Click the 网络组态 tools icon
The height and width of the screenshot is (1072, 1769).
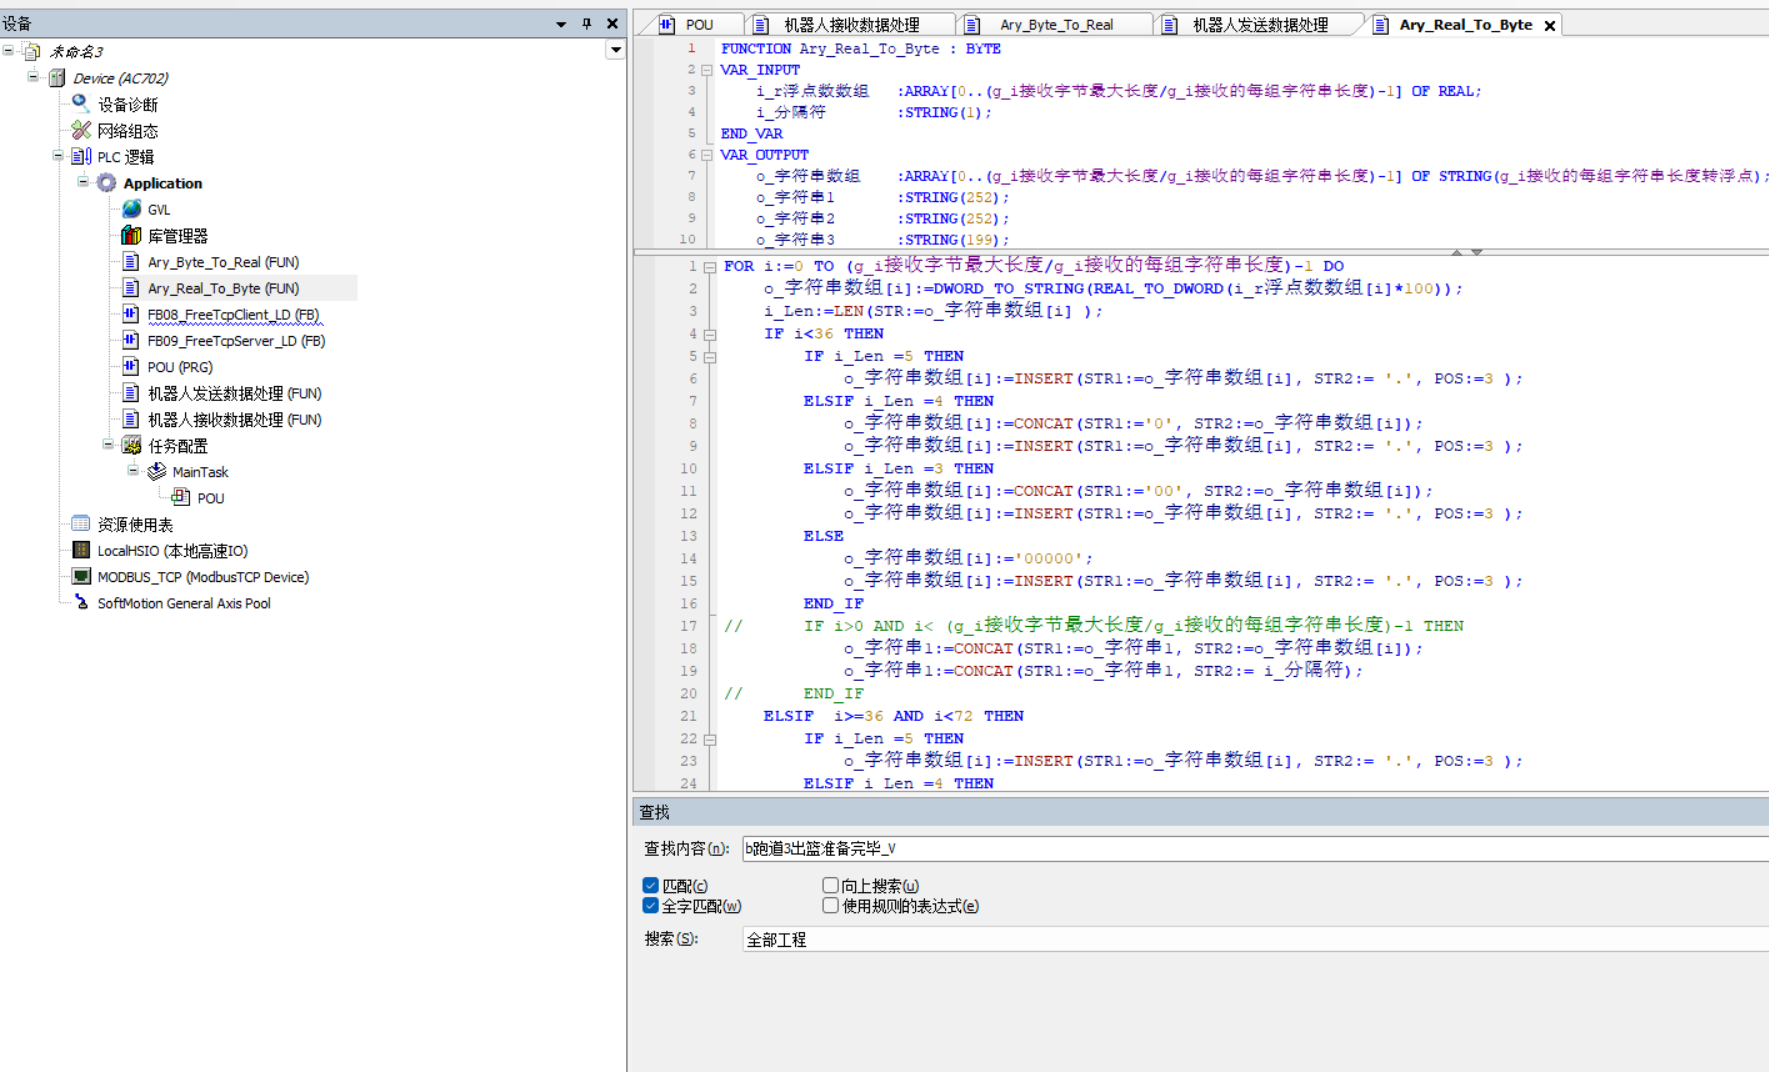(81, 130)
